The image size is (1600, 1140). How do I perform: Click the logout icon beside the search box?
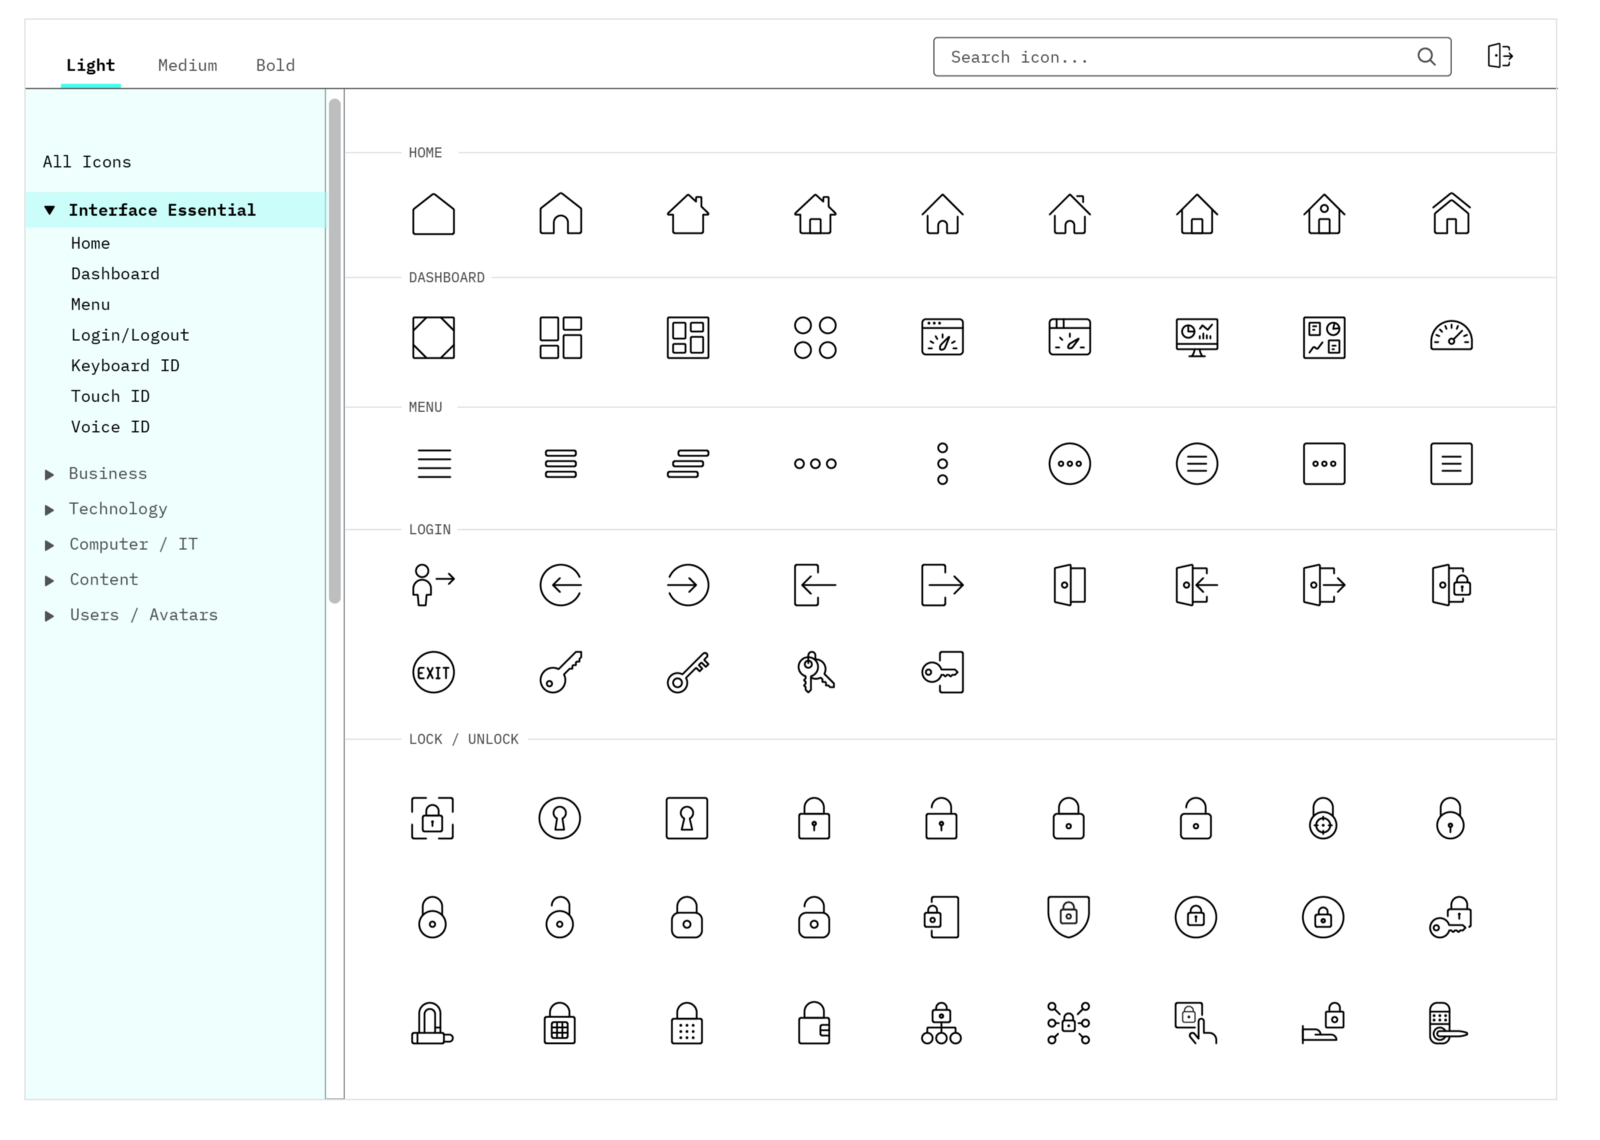1500,56
